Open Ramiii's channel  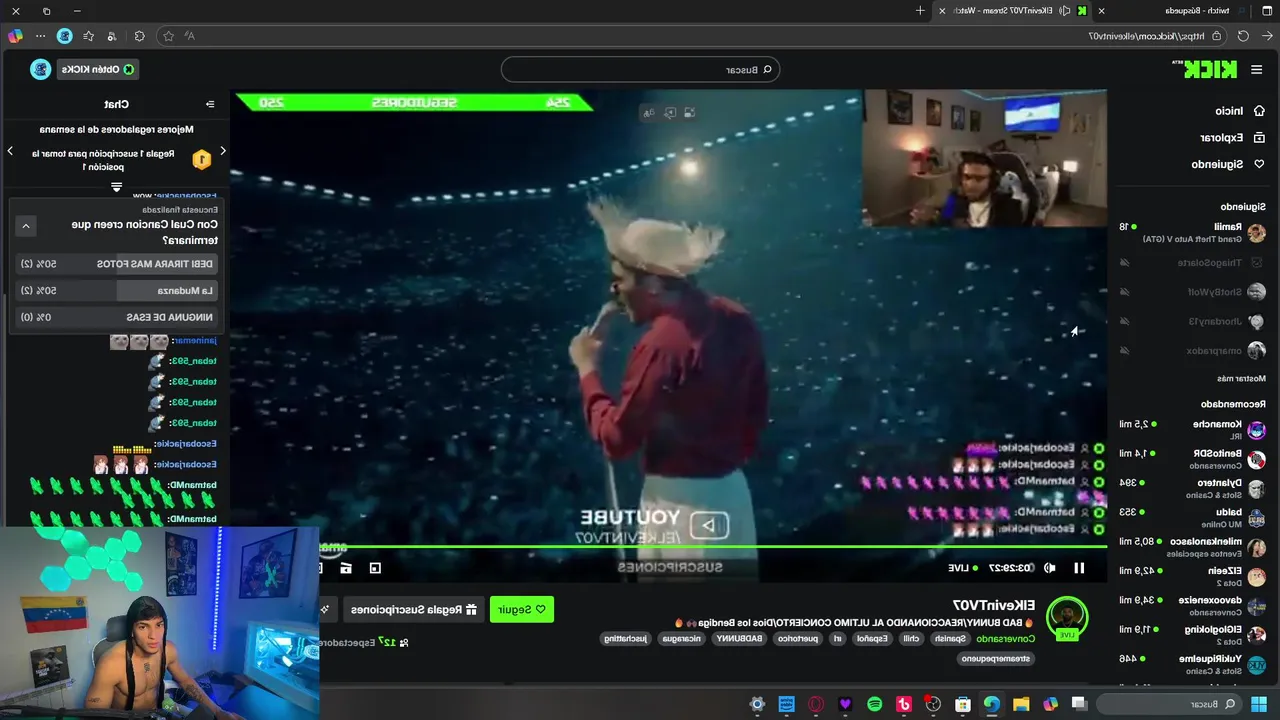[x=1193, y=232]
